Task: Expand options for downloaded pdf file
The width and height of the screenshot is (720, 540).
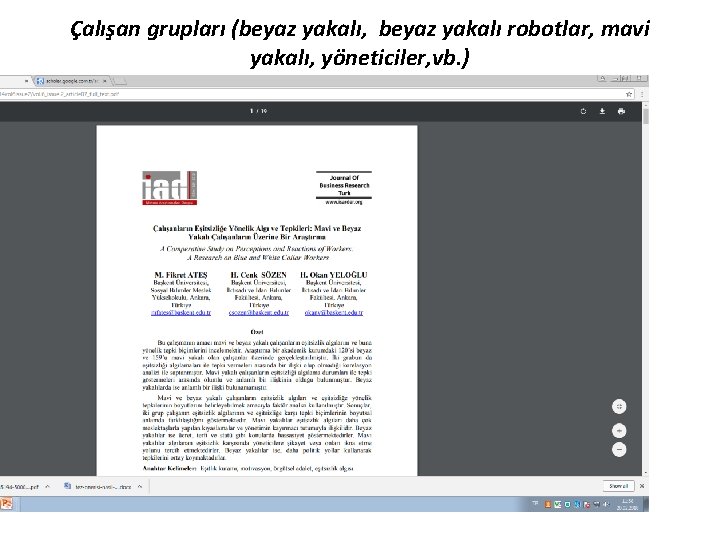Action: (47, 487)
